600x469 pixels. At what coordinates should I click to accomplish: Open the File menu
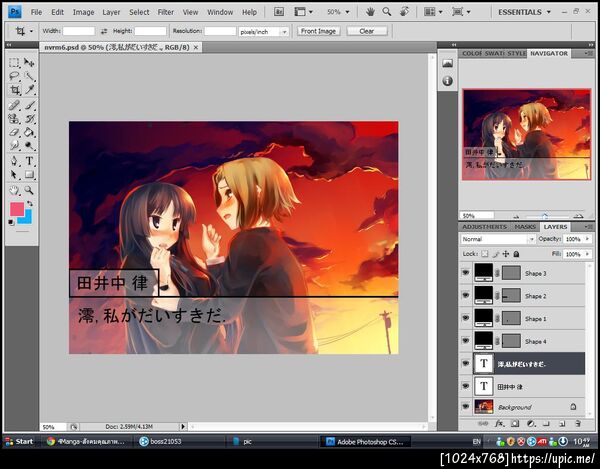point(36,12)
